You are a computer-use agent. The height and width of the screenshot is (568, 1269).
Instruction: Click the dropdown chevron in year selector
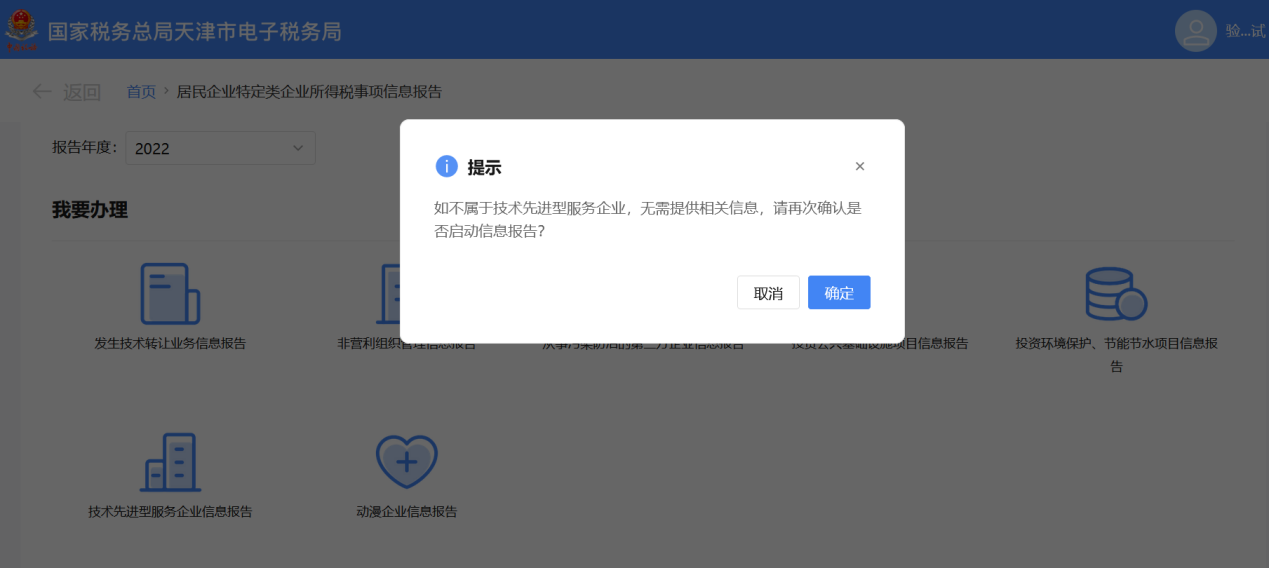pos(298,148)
